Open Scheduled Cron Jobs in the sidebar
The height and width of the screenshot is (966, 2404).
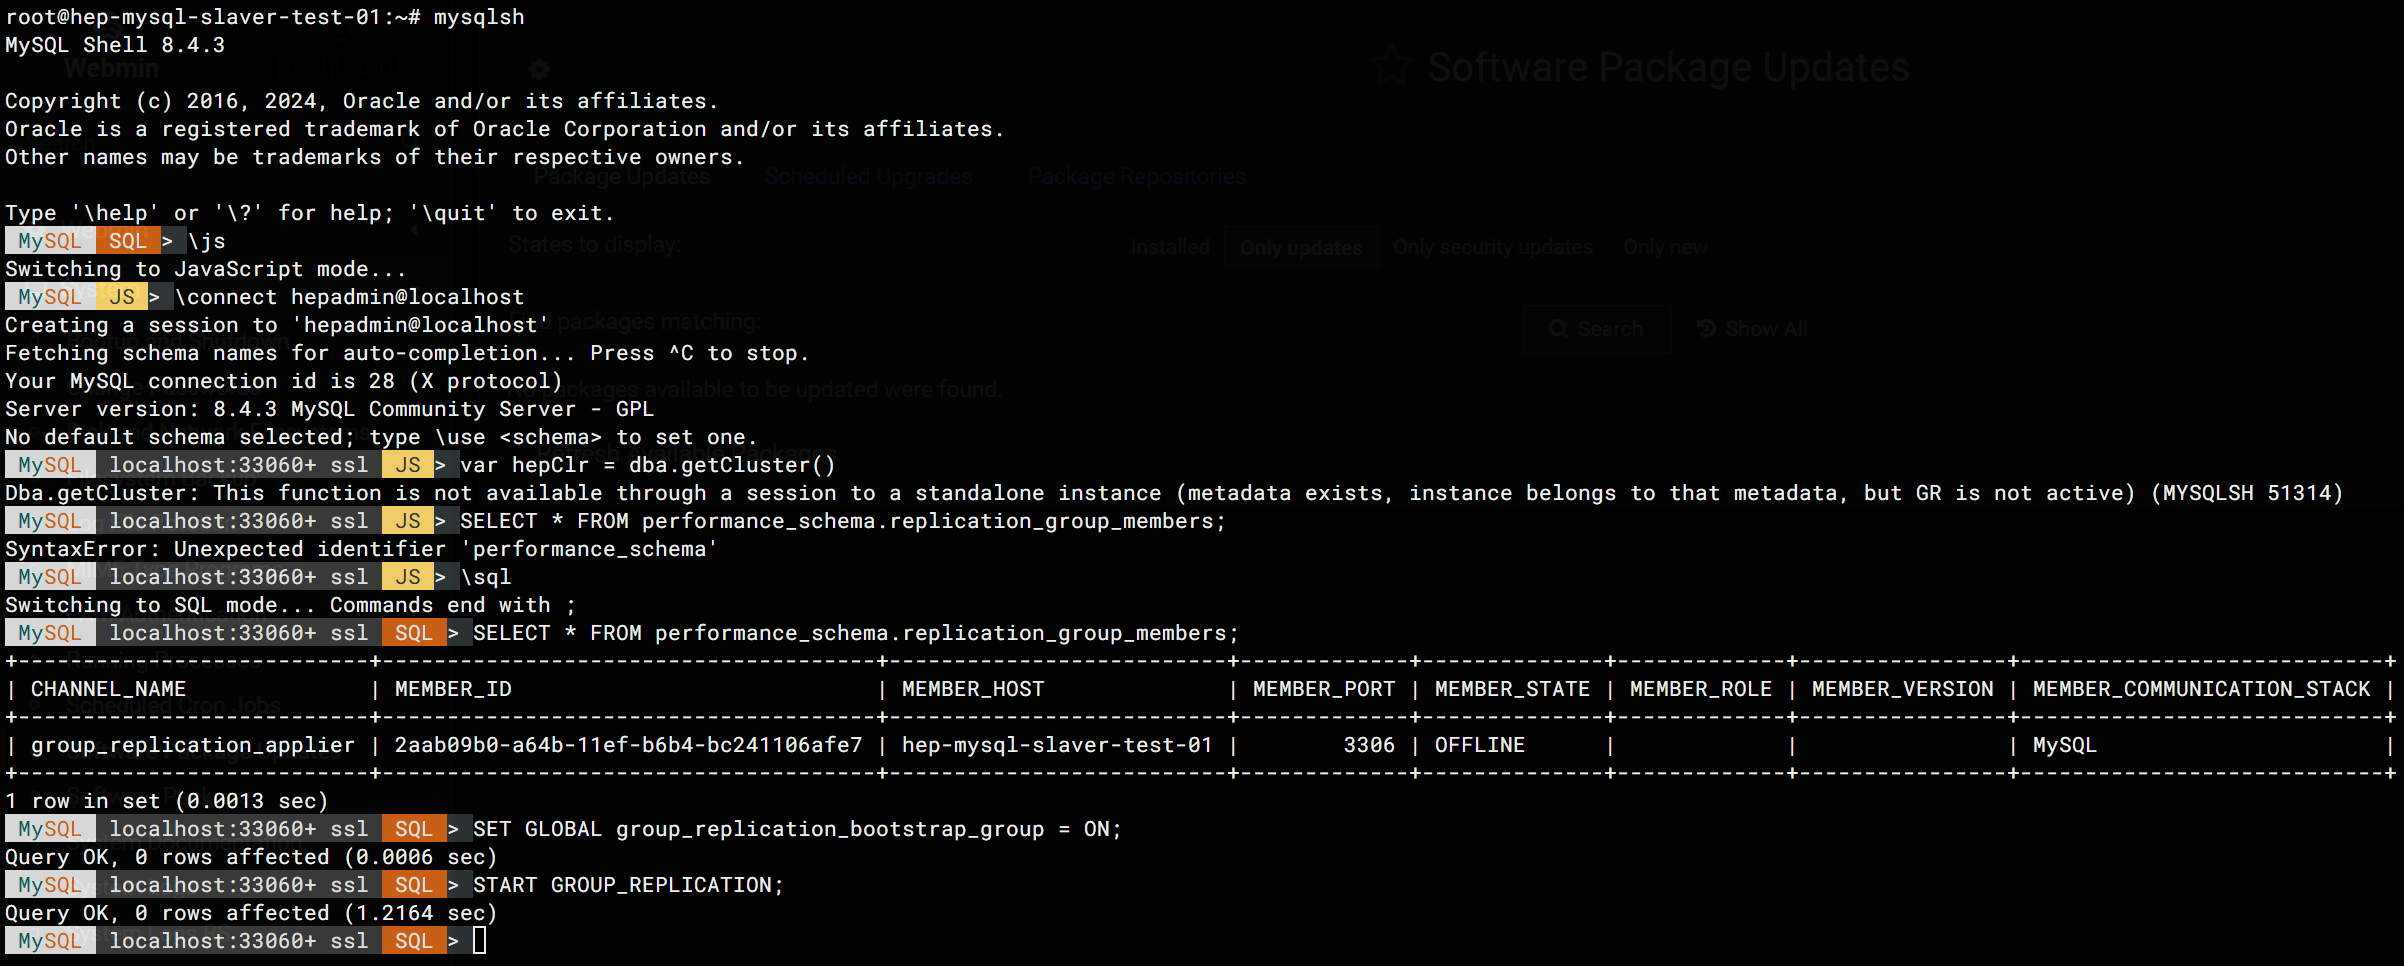tap(174, 705)
